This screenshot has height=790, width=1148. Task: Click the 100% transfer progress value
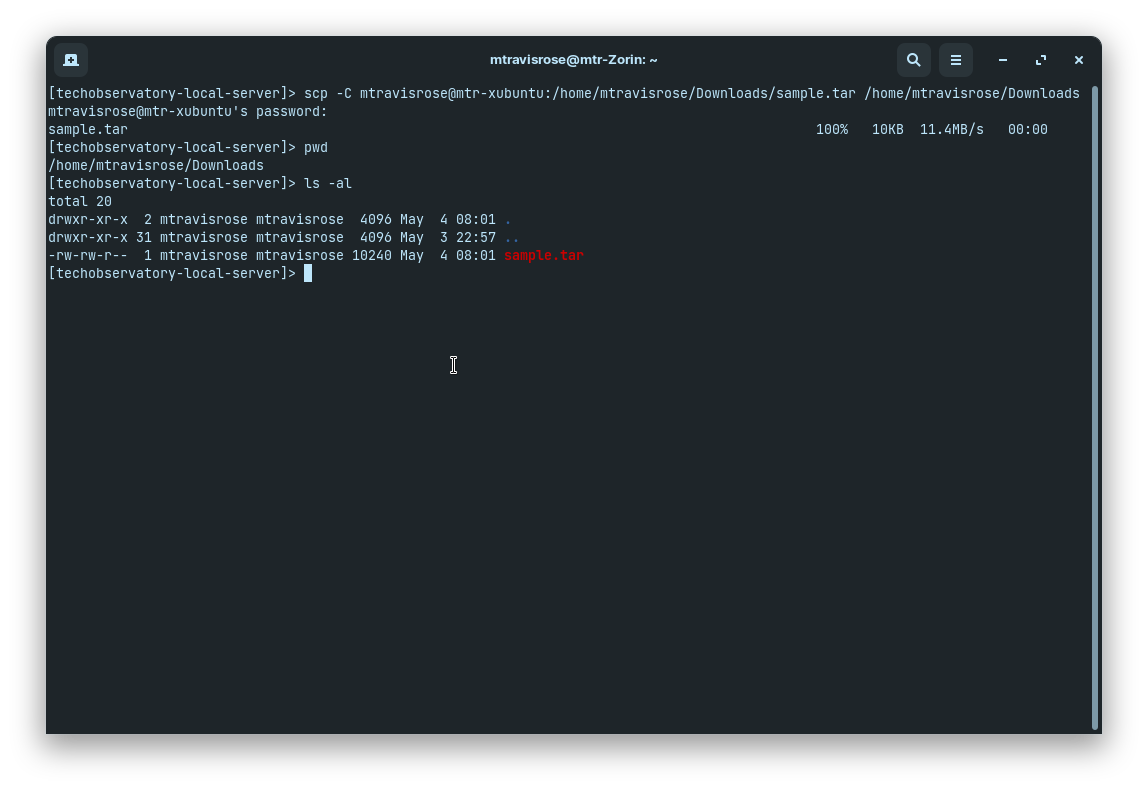(x=831, y=130)
